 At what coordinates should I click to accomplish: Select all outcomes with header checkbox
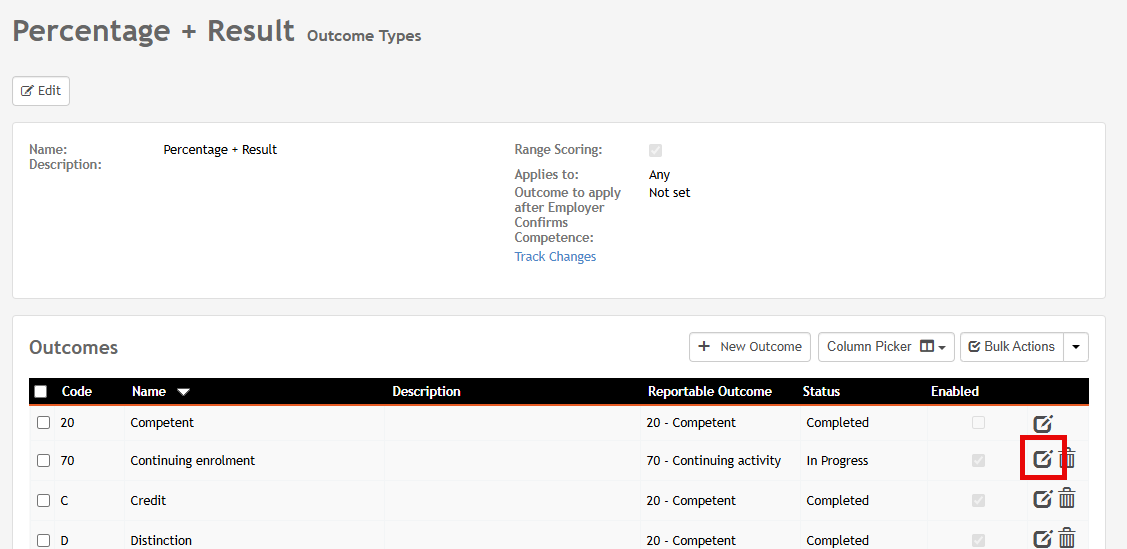[41, 392]
